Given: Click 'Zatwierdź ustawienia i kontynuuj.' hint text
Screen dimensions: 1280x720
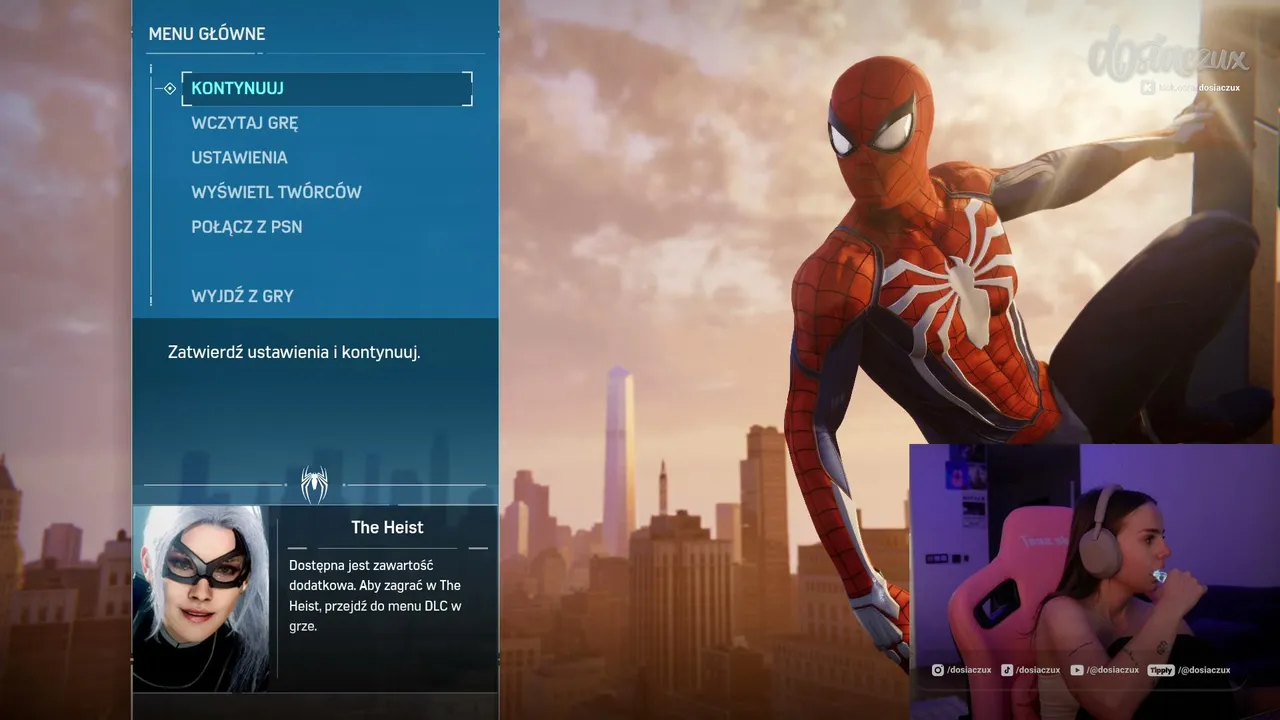Looking at the screenshot, I should pos(294,352).
